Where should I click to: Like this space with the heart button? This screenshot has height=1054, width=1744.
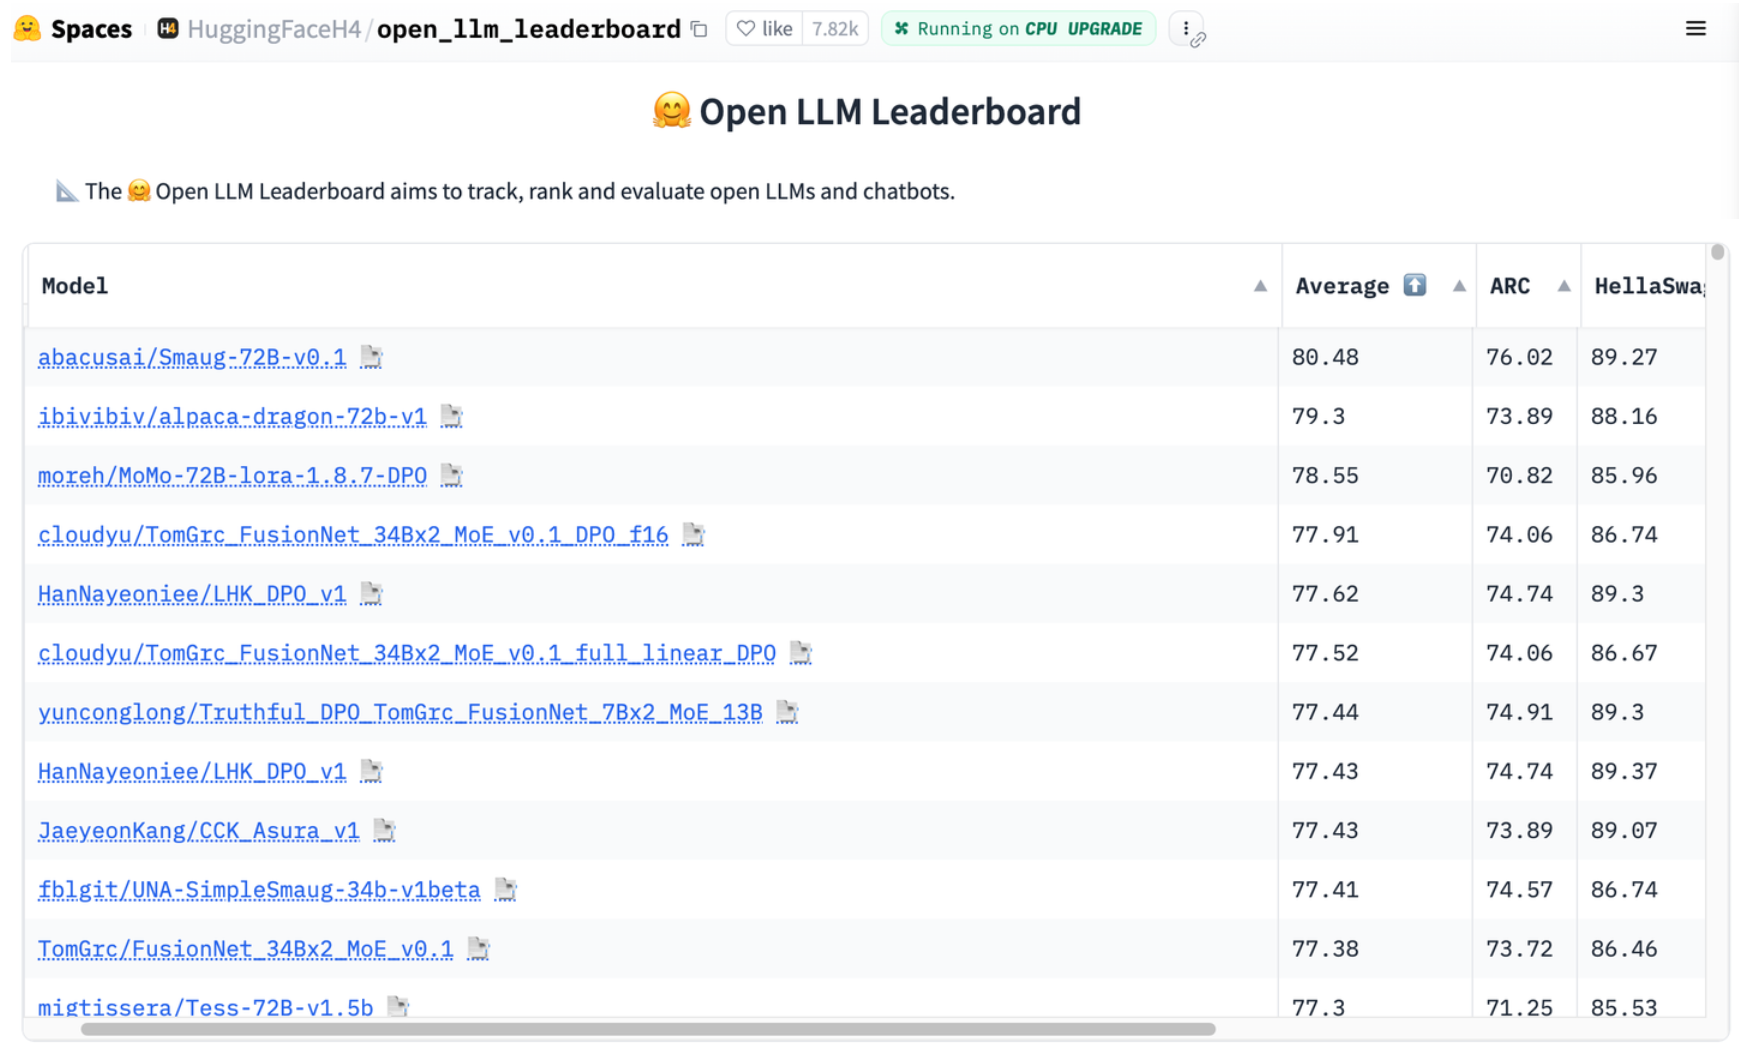coord(765,29)
